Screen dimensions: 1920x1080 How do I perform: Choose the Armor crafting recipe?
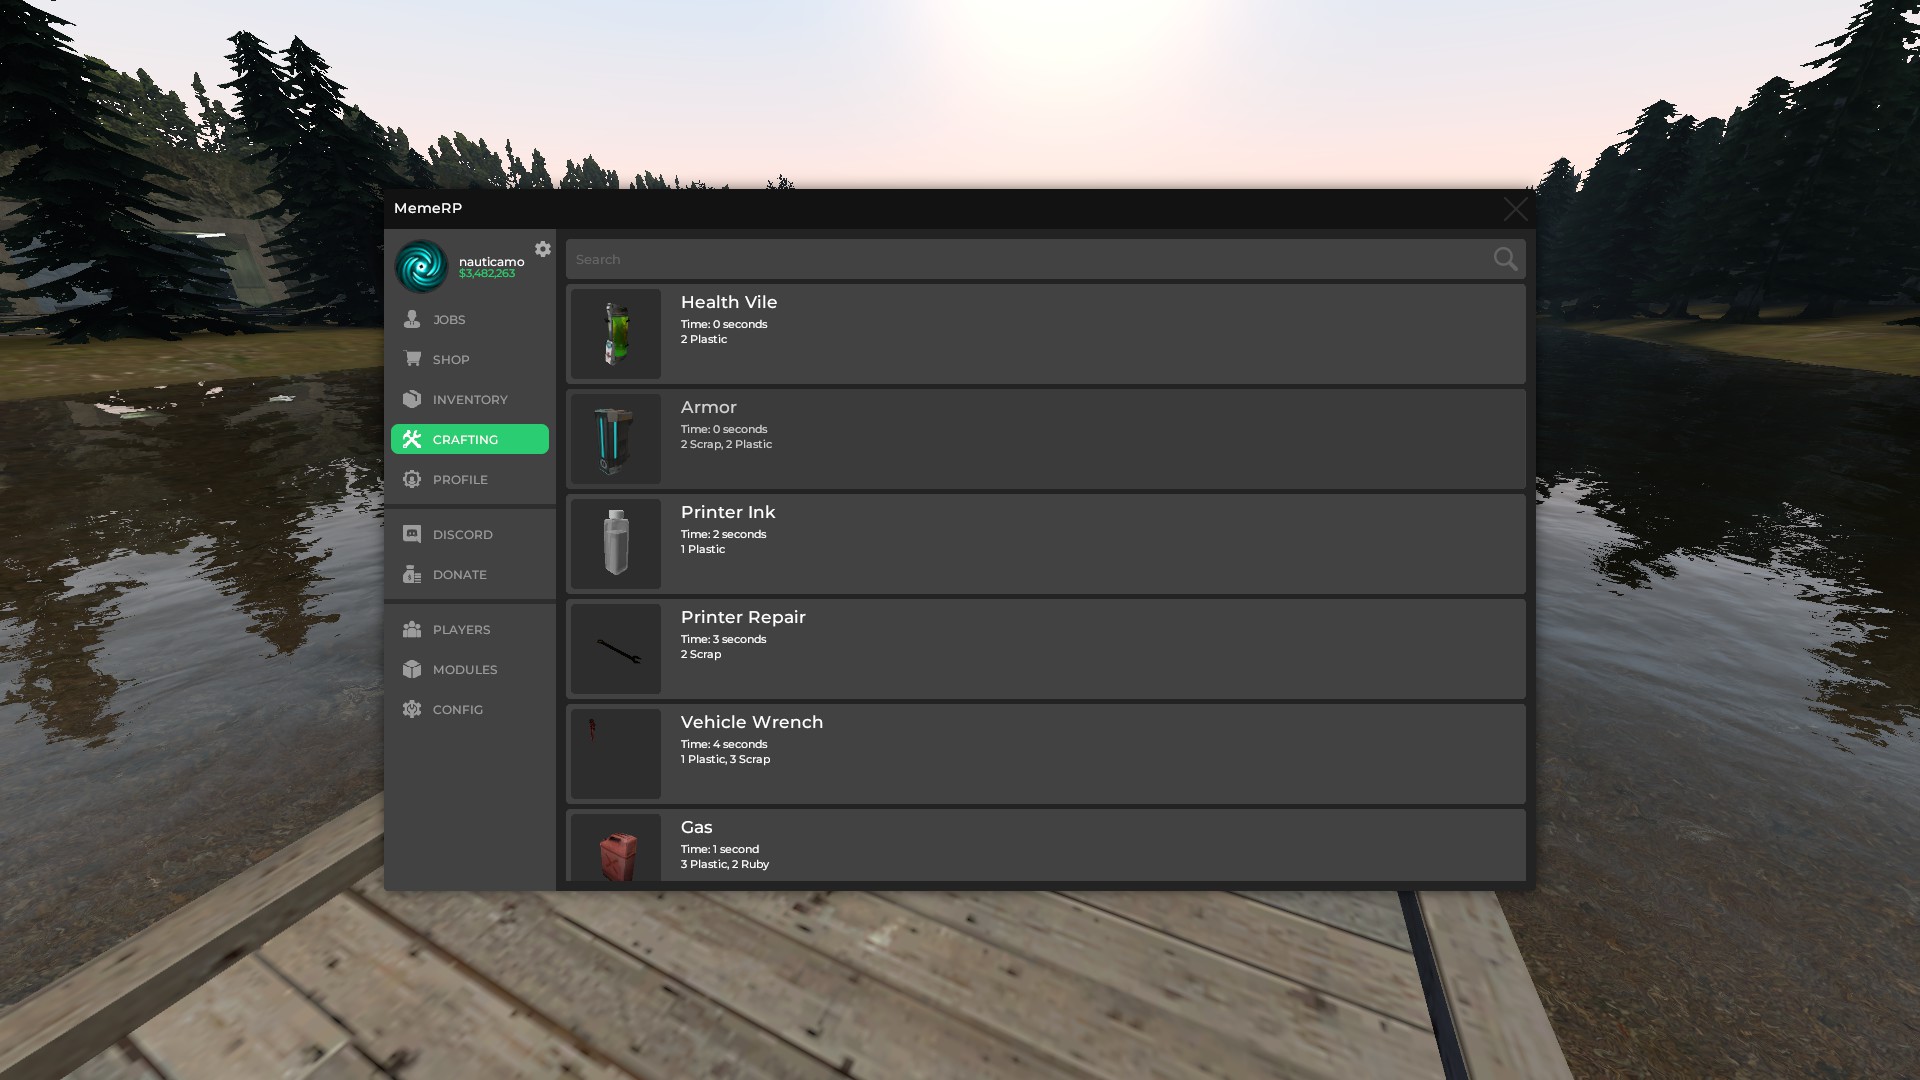pos(1046,439)
